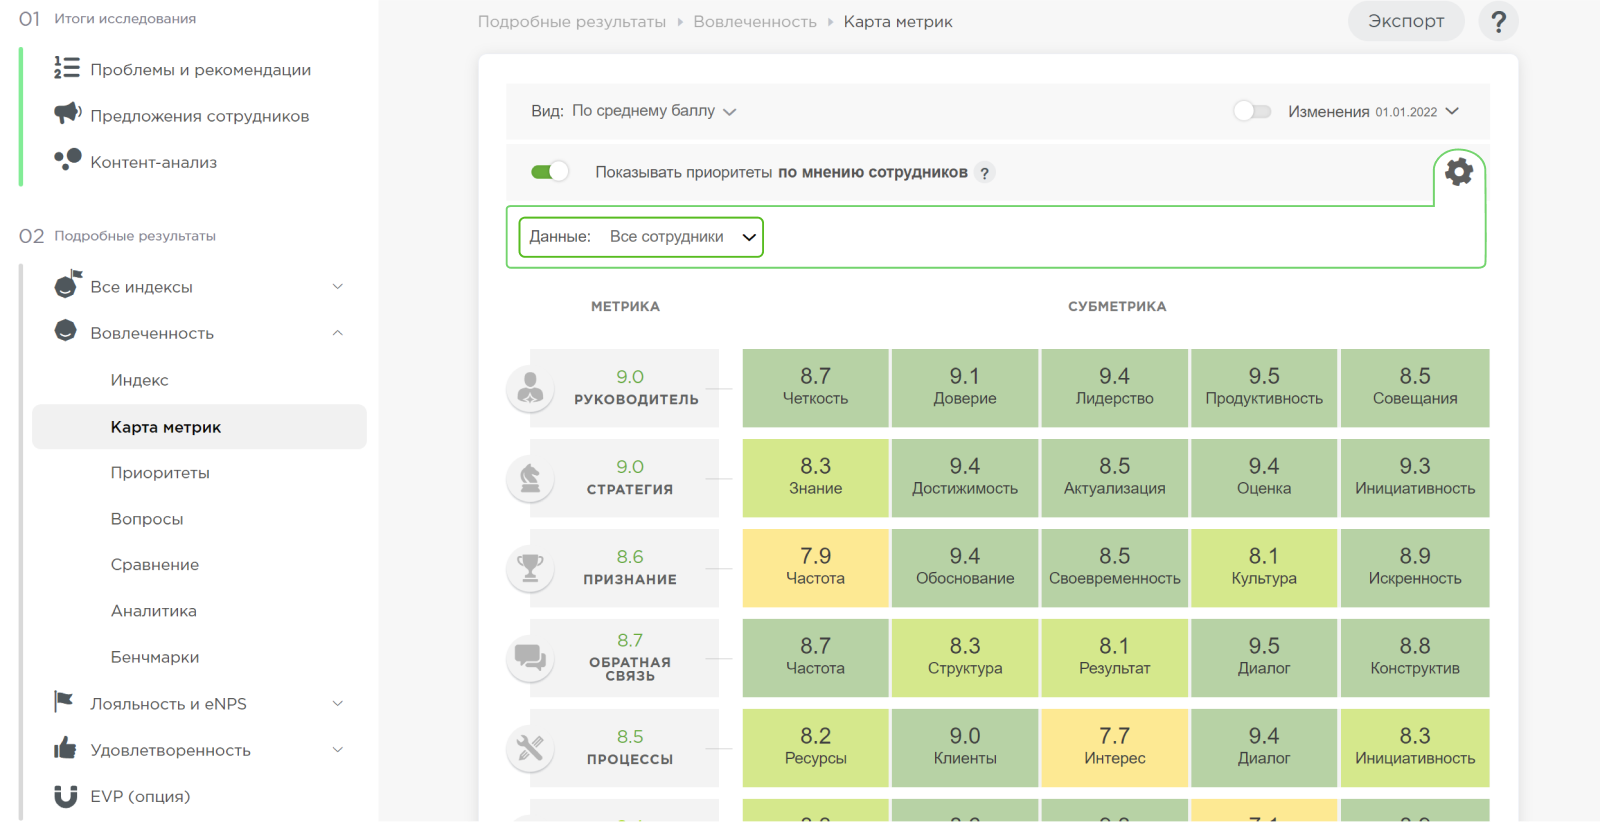Viewport: 1600px width, 822px height.
Task: Click the 9.0 Руководитель metric label
Action: tap(636, 387)
